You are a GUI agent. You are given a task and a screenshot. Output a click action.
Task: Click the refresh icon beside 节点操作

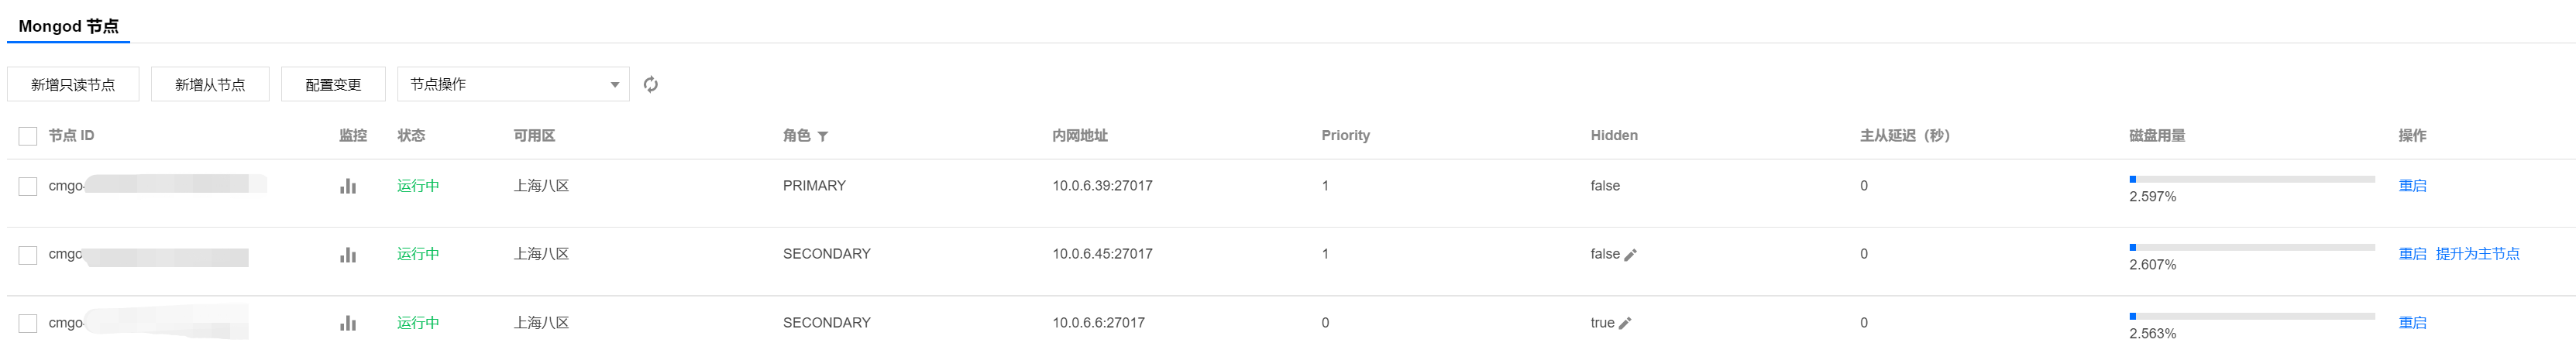651,84
